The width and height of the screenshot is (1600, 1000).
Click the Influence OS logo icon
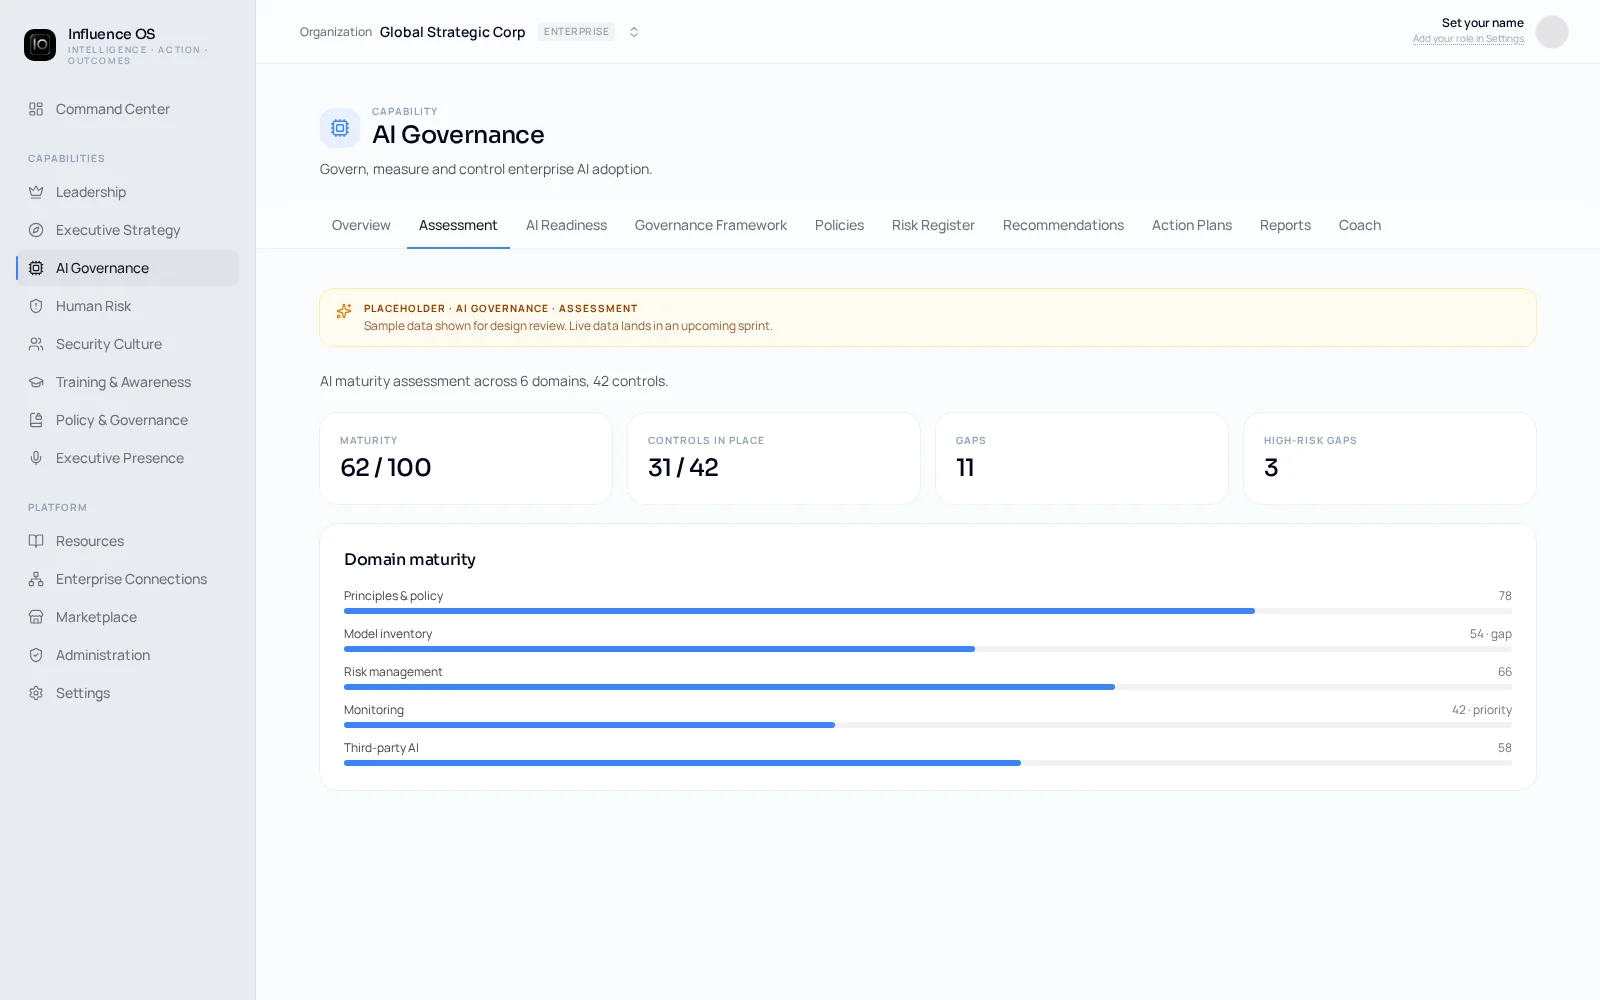point(40,45)
